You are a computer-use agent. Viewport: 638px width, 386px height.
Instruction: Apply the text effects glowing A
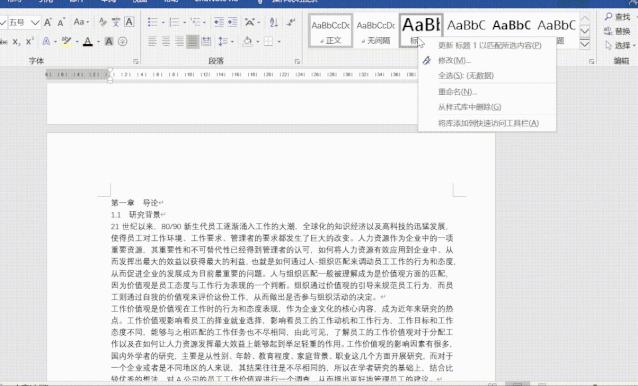[46, 41]
